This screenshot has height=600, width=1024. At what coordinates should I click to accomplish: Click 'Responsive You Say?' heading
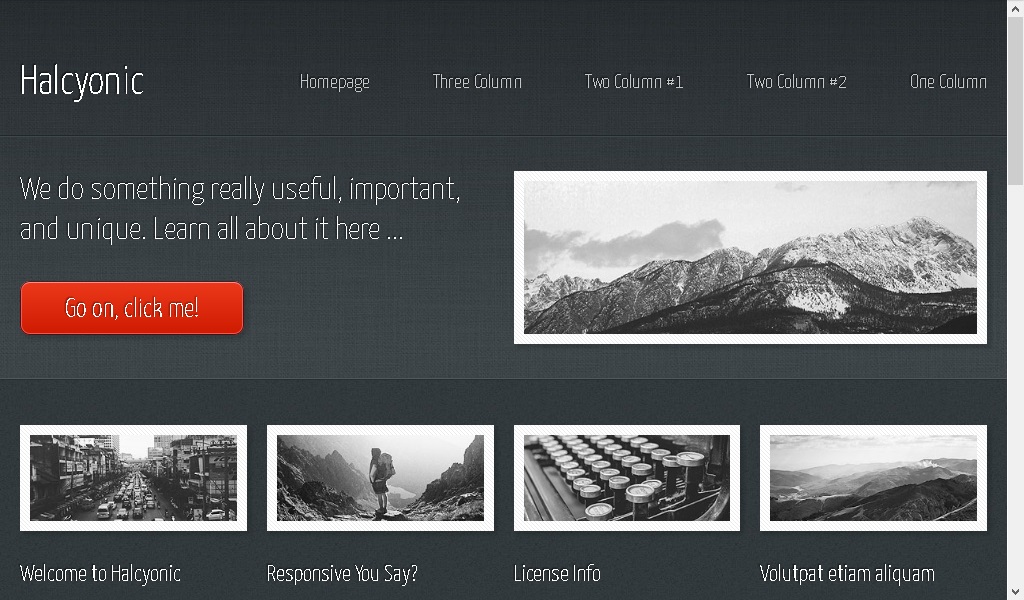pyautogui.click(x=342, y=574)
